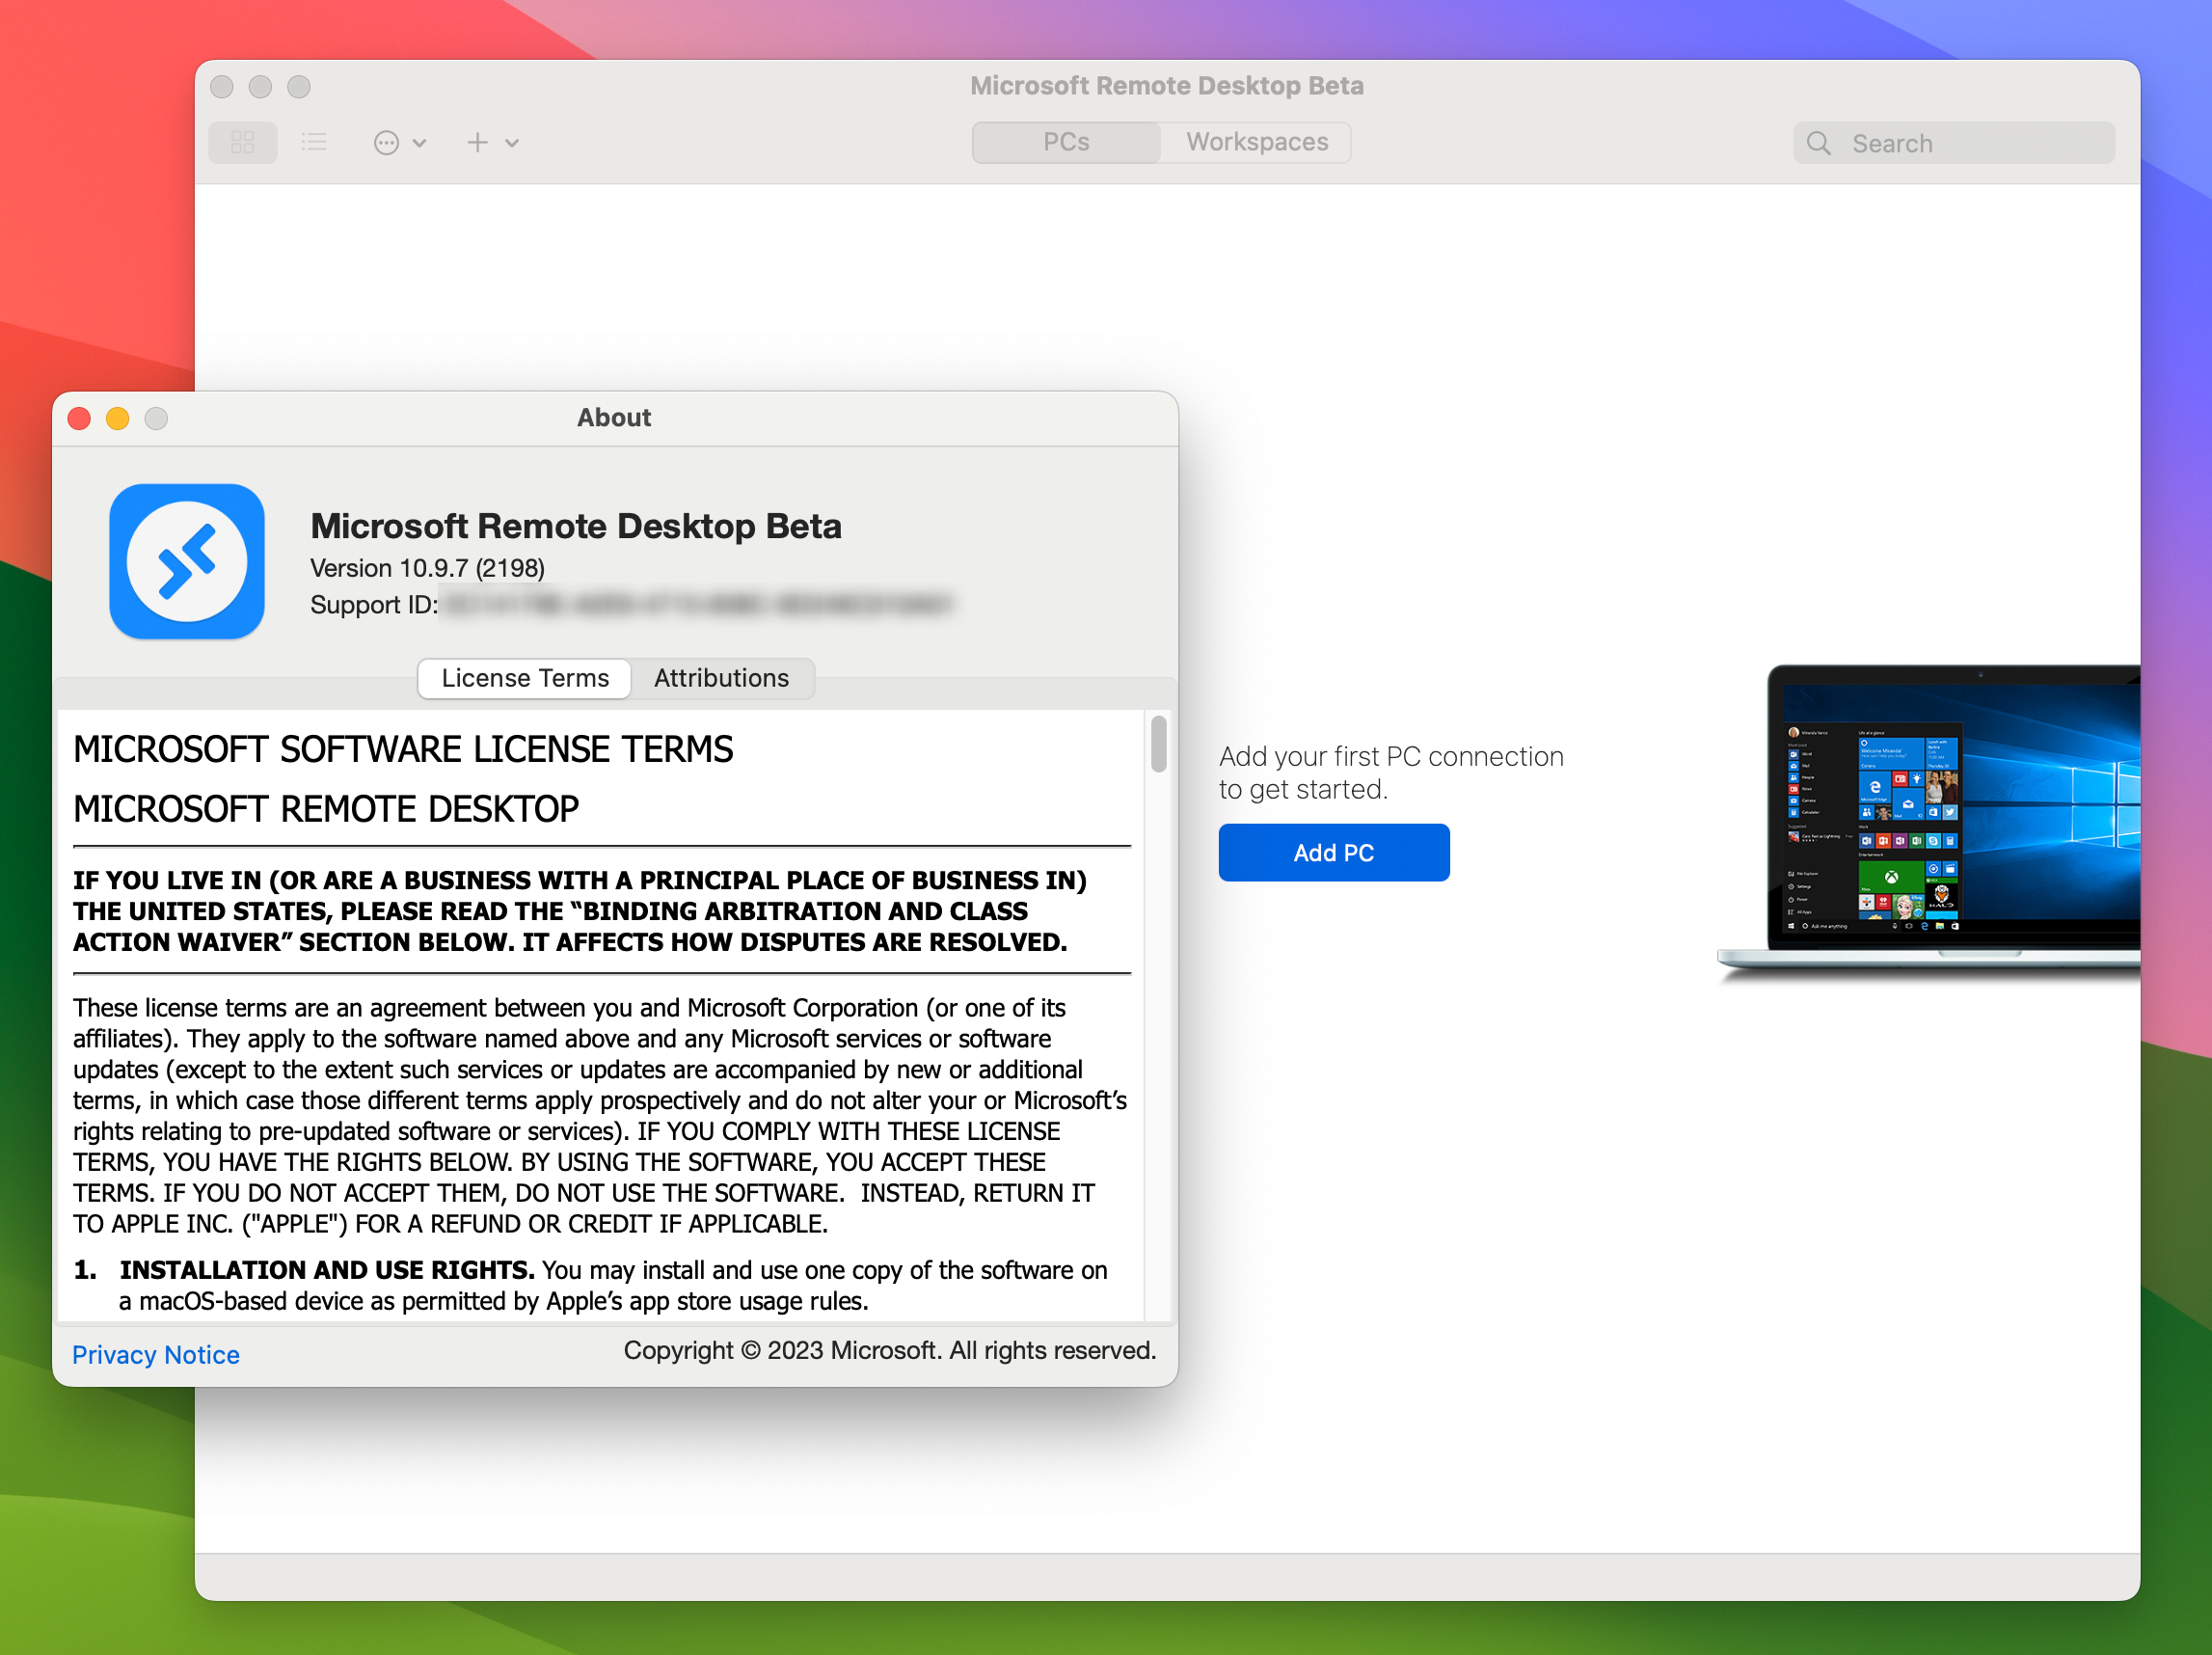This screenshot has height=1655, width=2212.
Task: Click the Version 10.9.7 (2198) text
Action: [427, 568]
